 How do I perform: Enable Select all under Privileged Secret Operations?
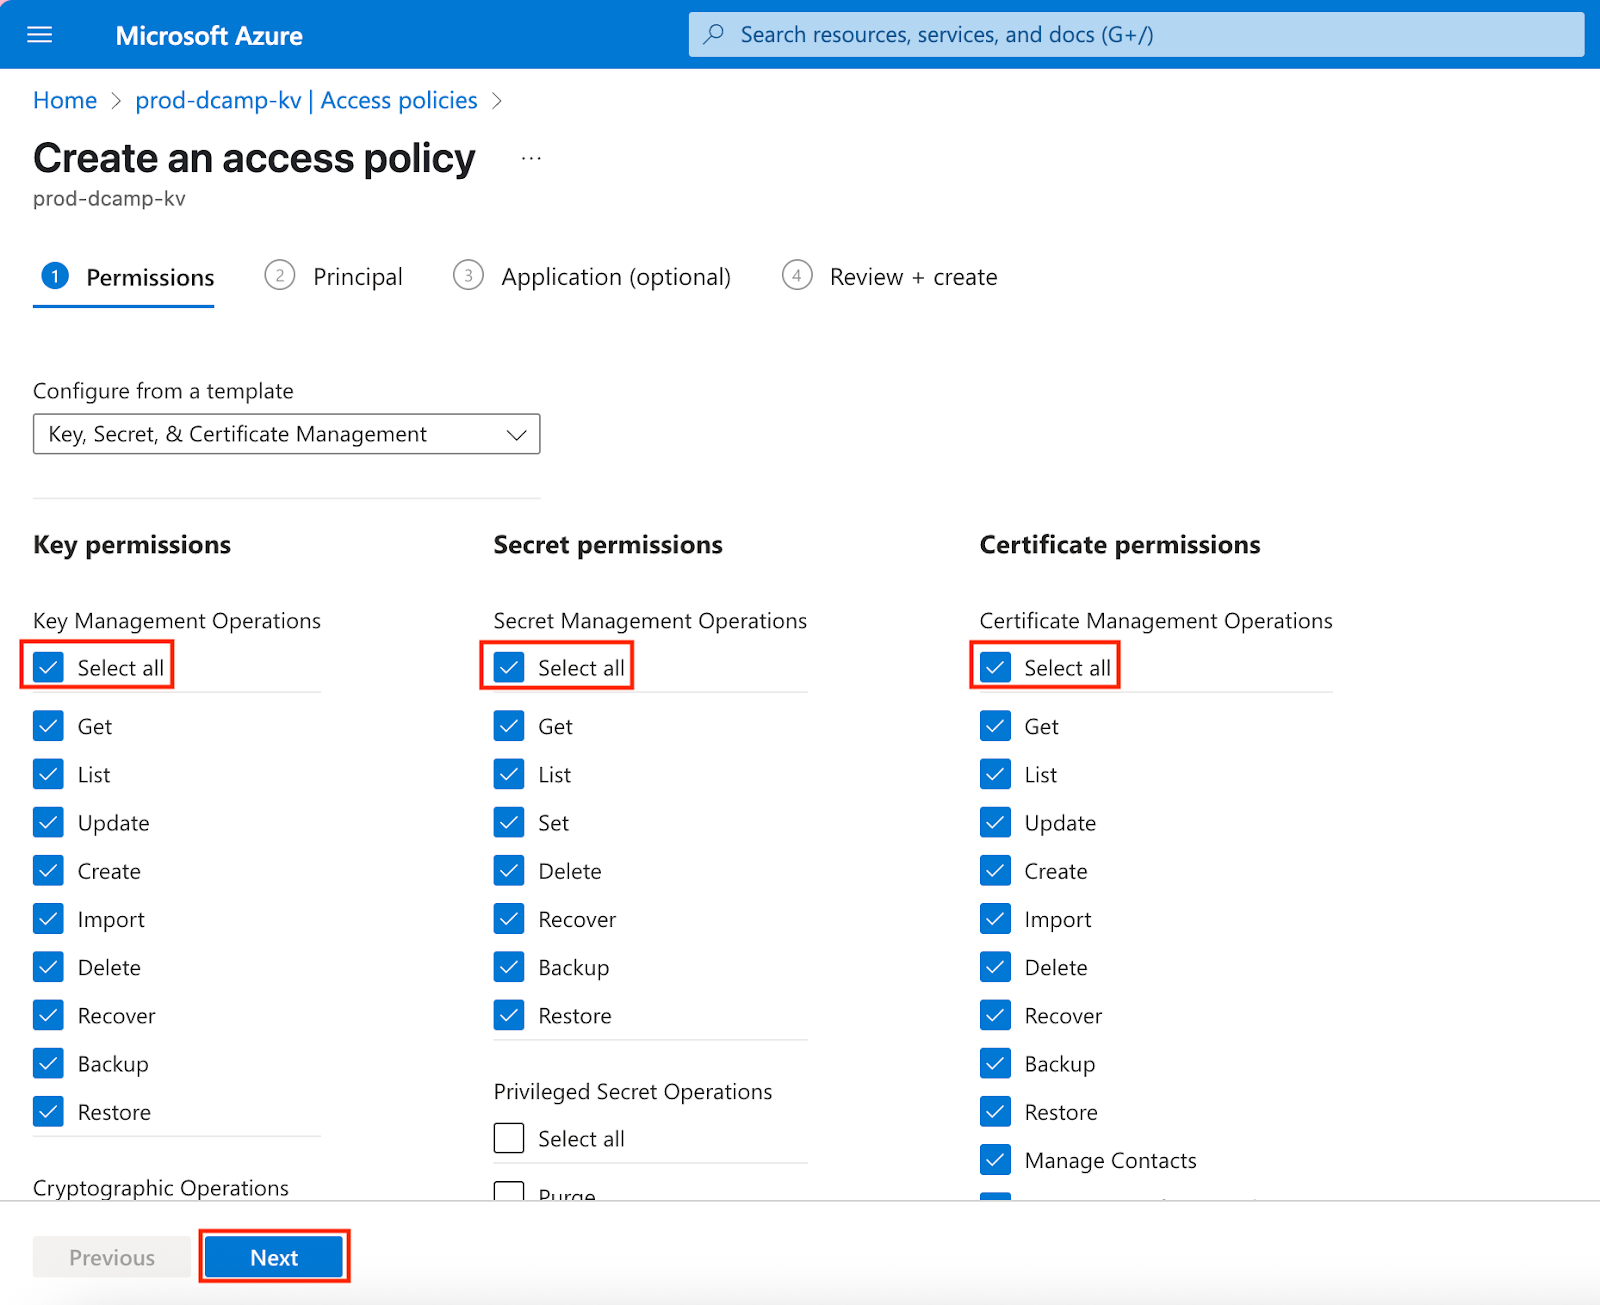tap(508, 1137)
